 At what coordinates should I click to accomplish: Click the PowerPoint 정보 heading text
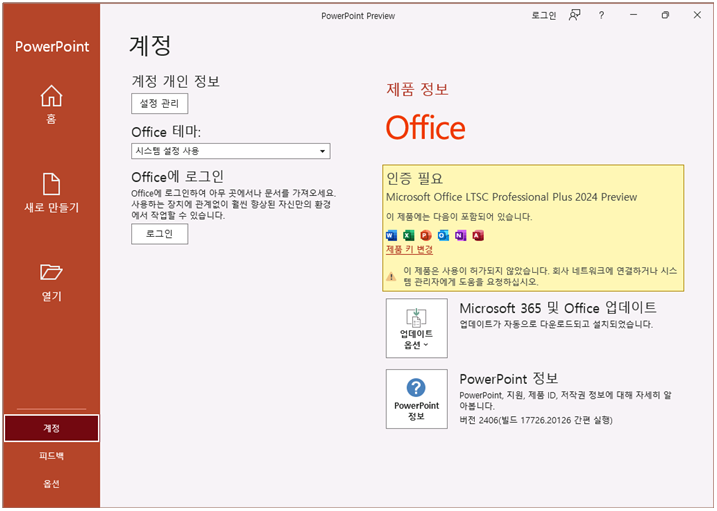click(508, 379)
